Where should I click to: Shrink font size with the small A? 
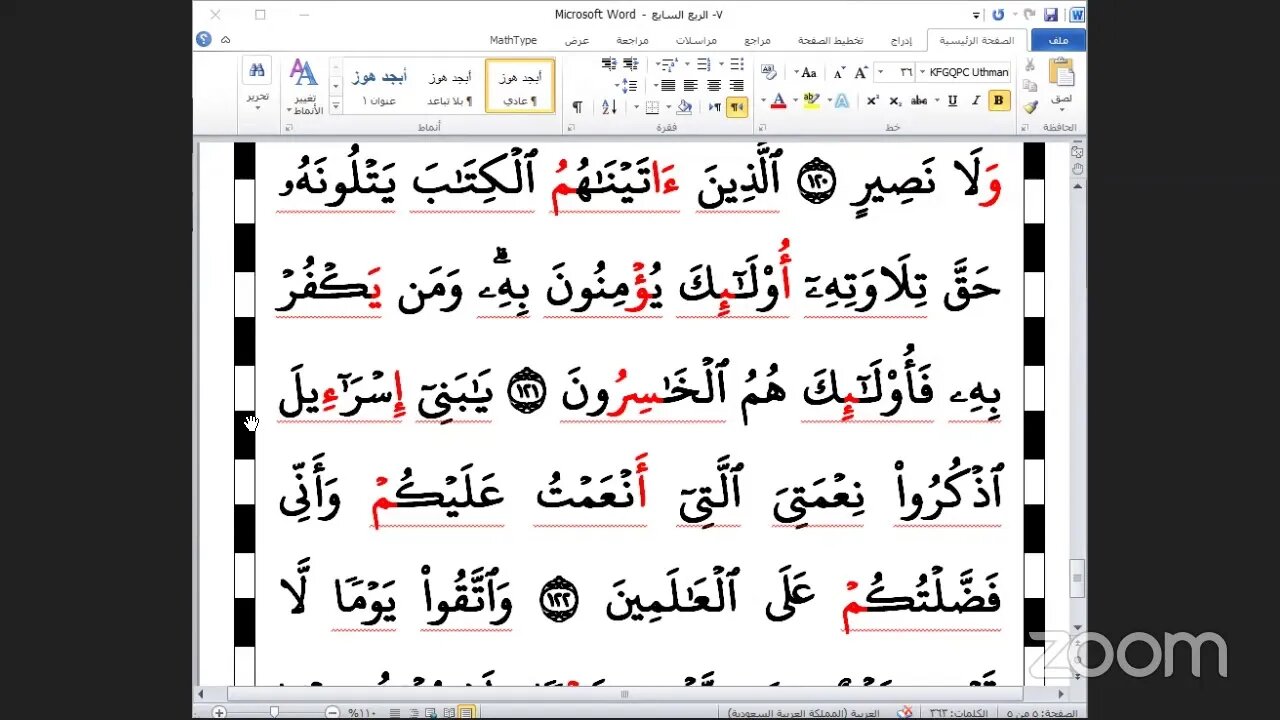839,72
